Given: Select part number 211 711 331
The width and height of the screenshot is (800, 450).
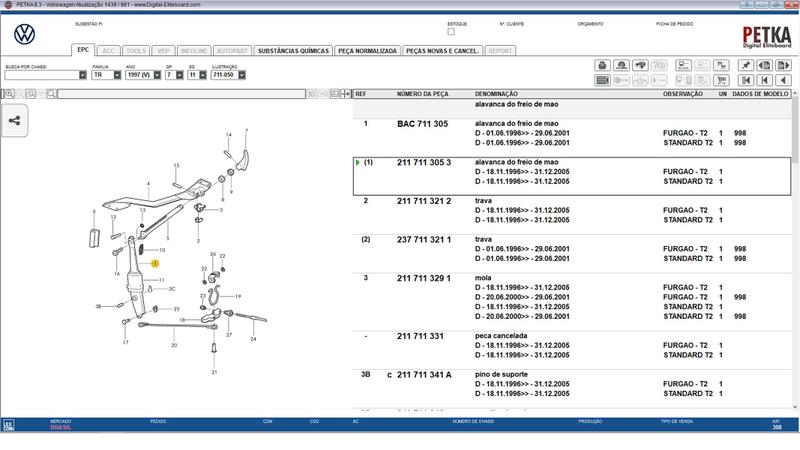Looking at the screenshot, I should [420, 336].
